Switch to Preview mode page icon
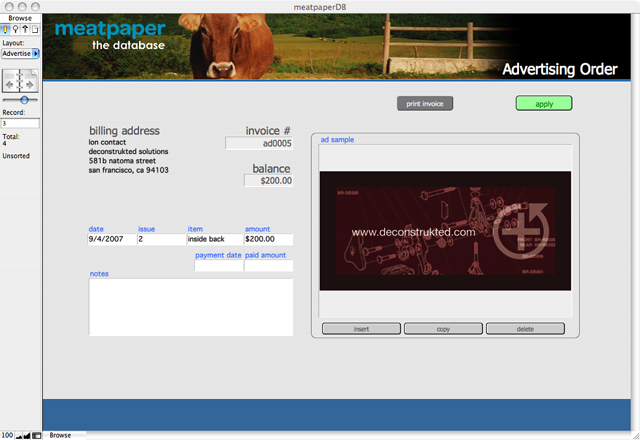 (35, 29)
